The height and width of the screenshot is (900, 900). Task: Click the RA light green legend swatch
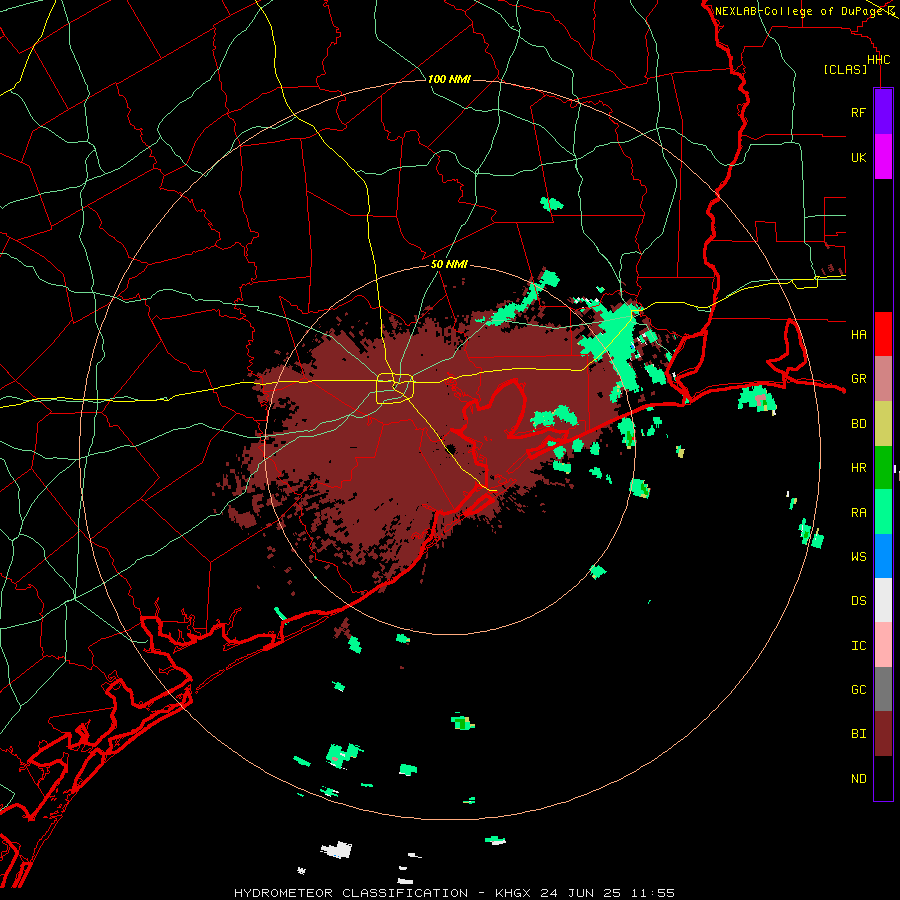click(x=883, y=512)
